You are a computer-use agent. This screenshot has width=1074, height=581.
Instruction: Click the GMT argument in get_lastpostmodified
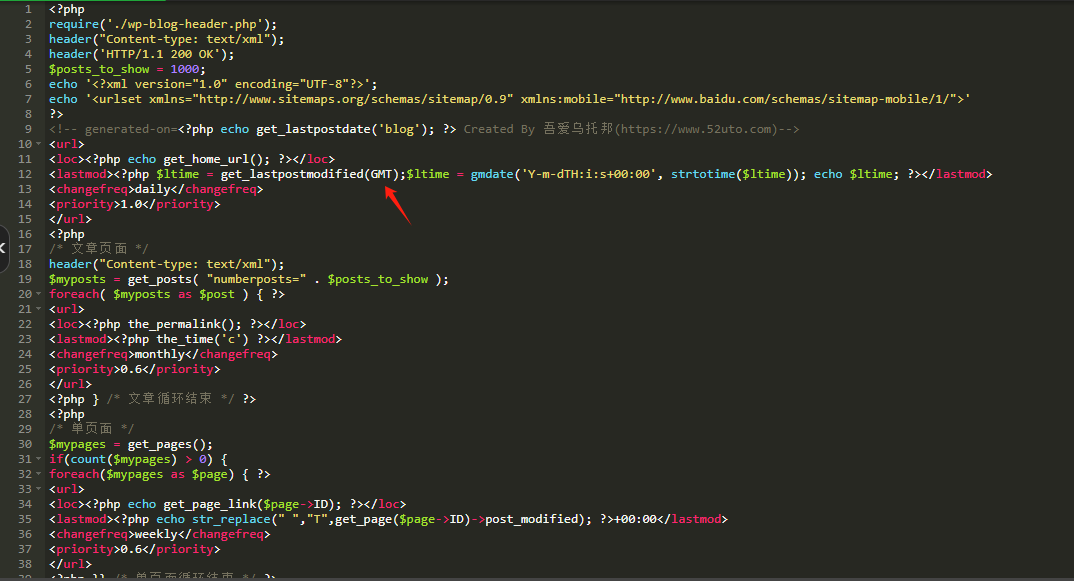click(381, 174)
